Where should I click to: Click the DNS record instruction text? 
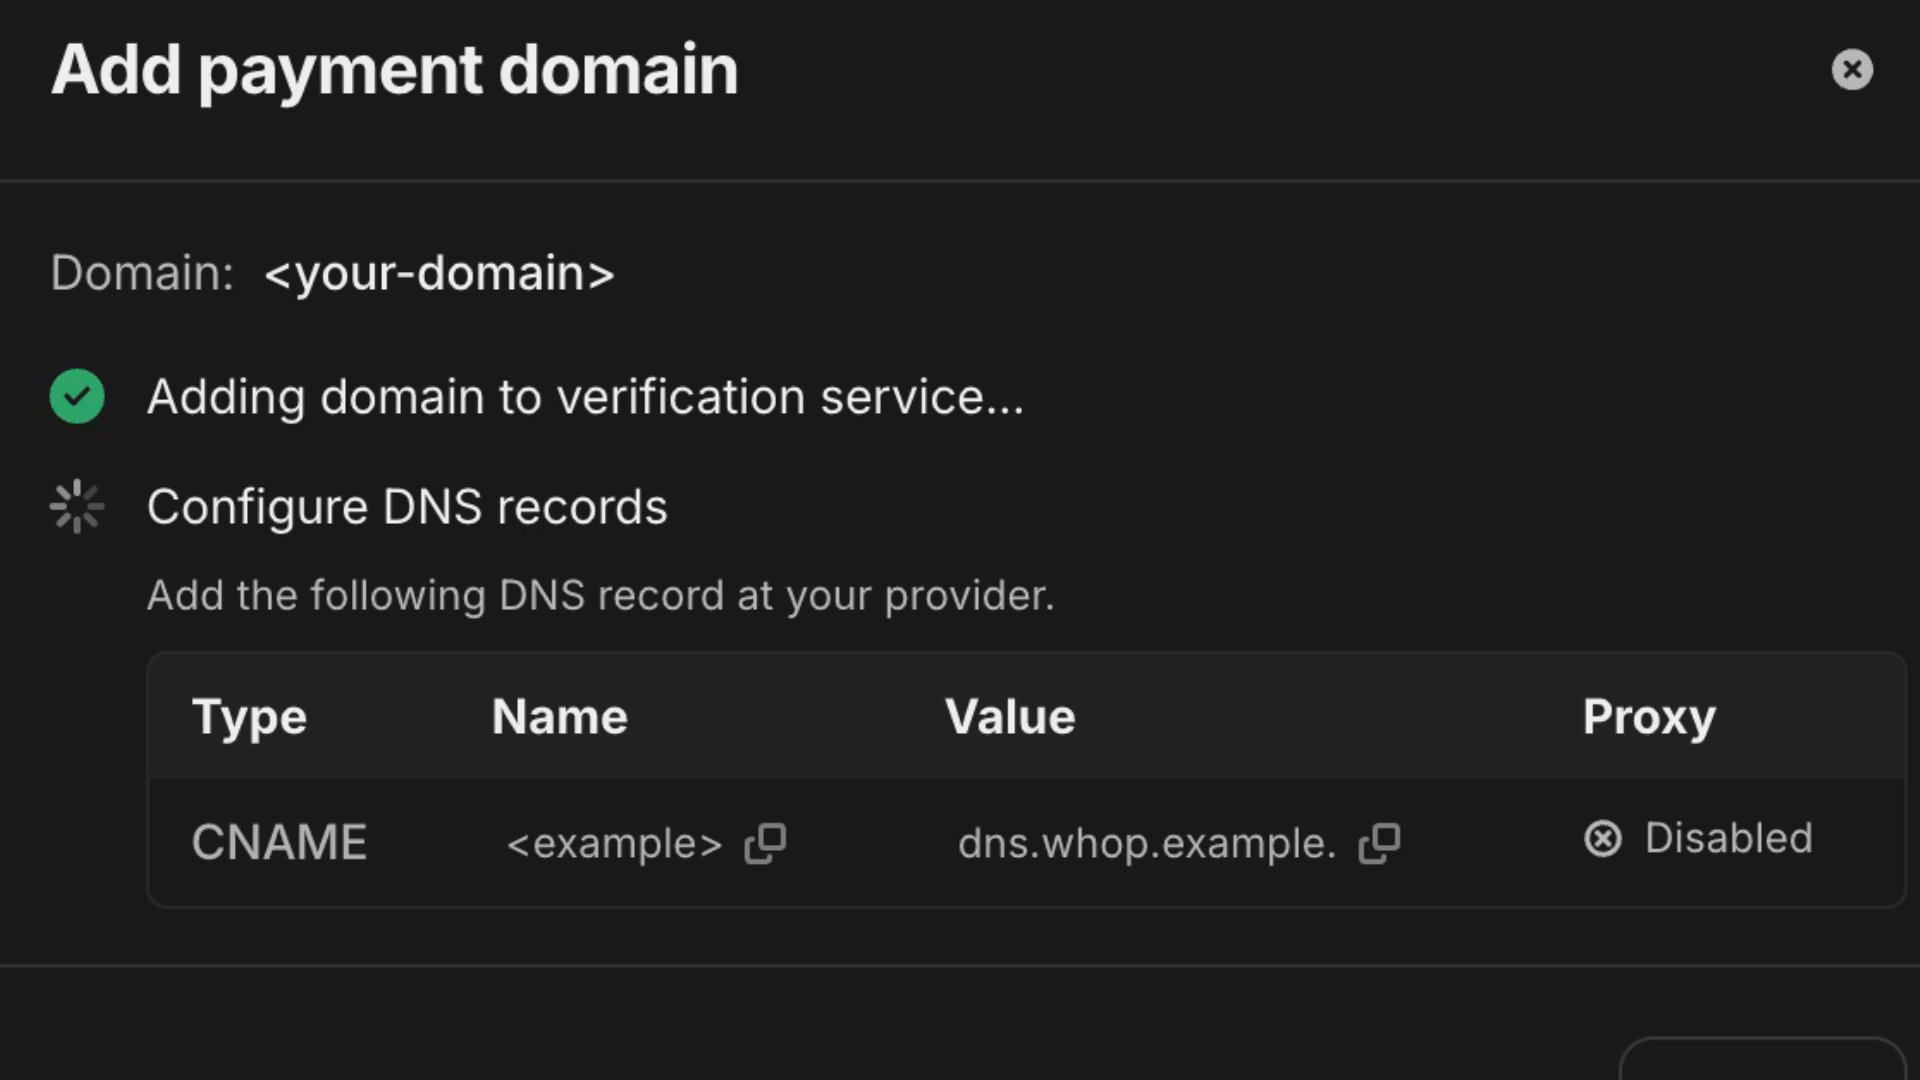pos(600,596)
